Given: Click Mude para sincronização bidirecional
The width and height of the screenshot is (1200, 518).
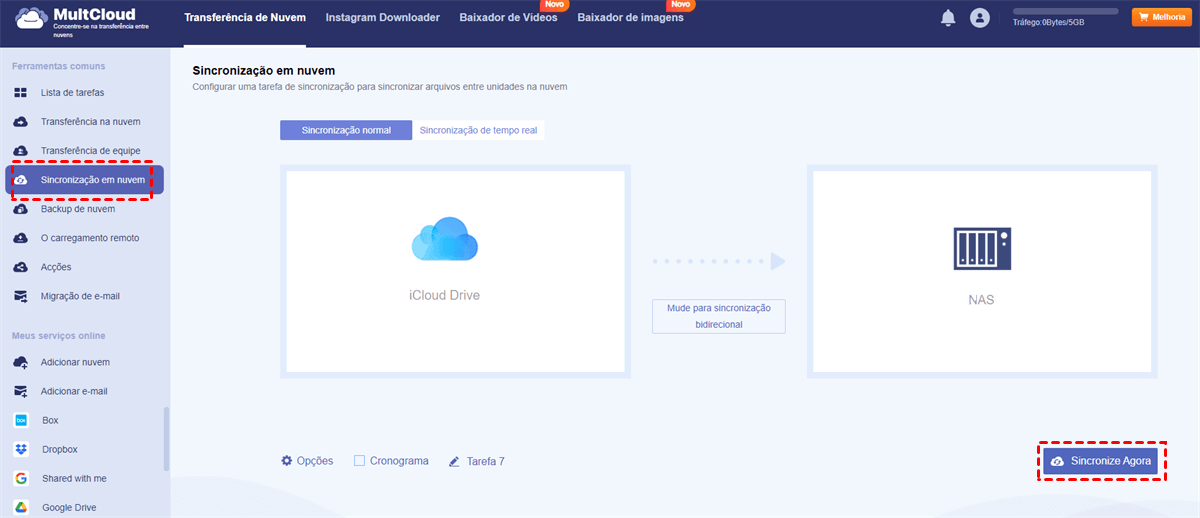Looking at the screenshot, I should 719,316.
